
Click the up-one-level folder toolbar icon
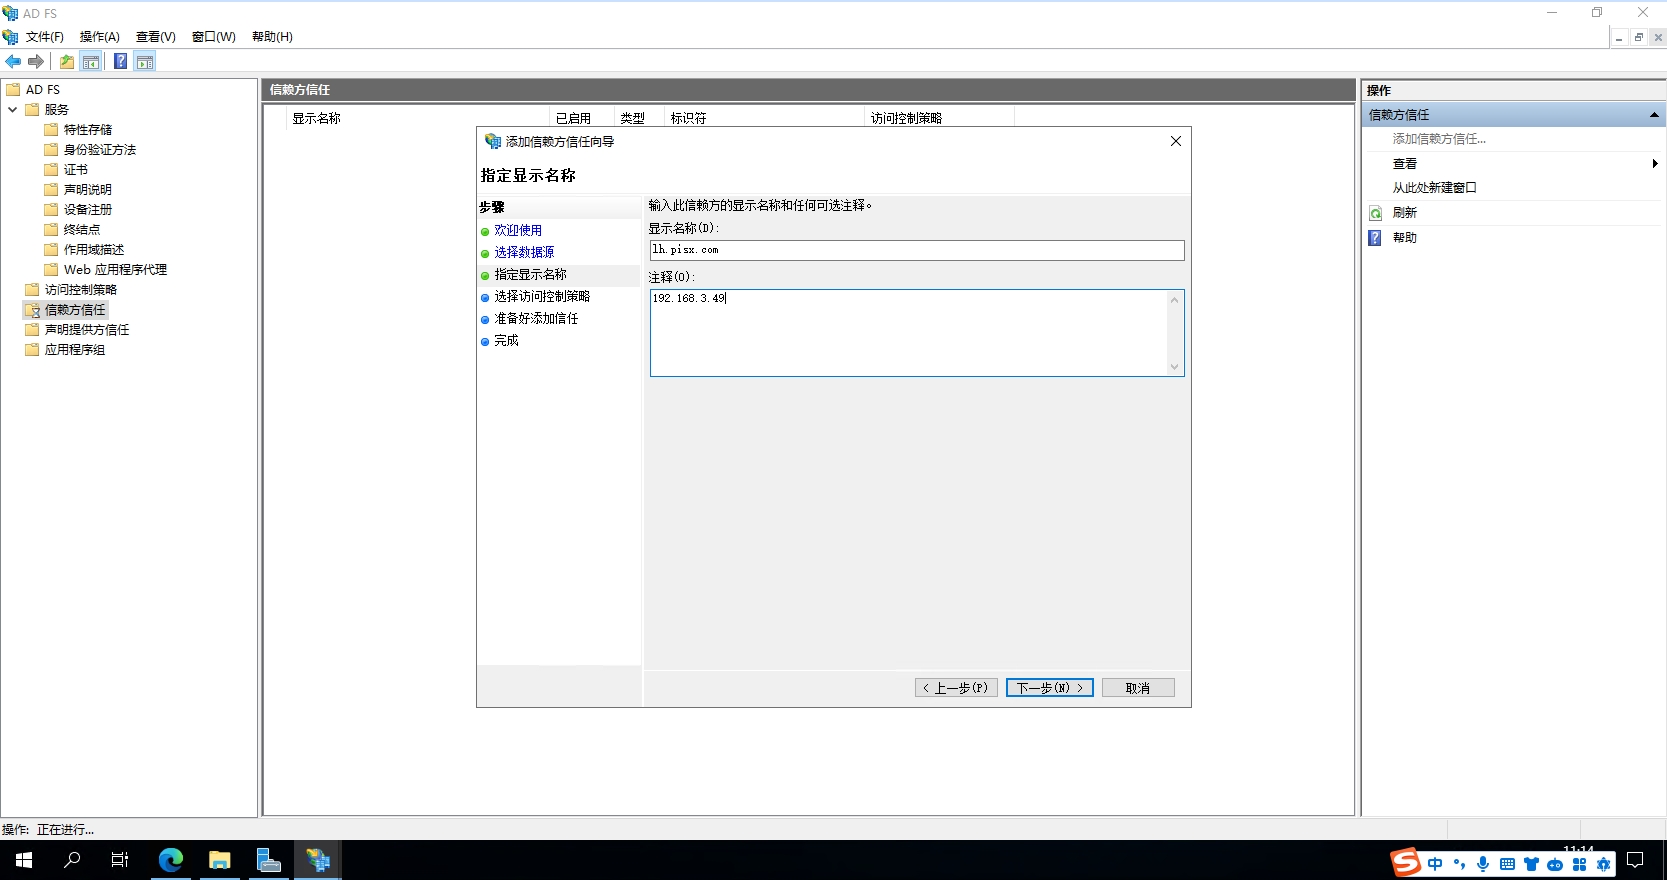tap(67, 62)
